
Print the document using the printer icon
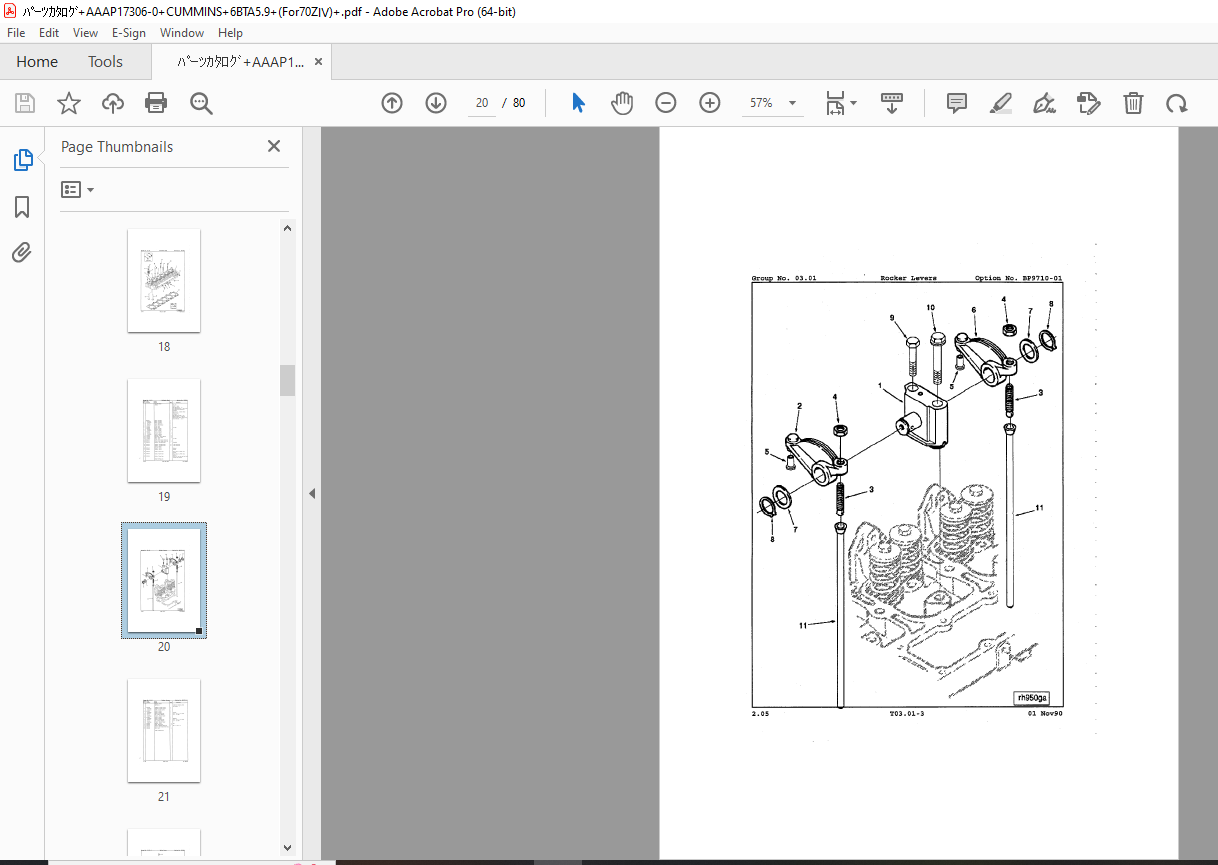point(156,103)
